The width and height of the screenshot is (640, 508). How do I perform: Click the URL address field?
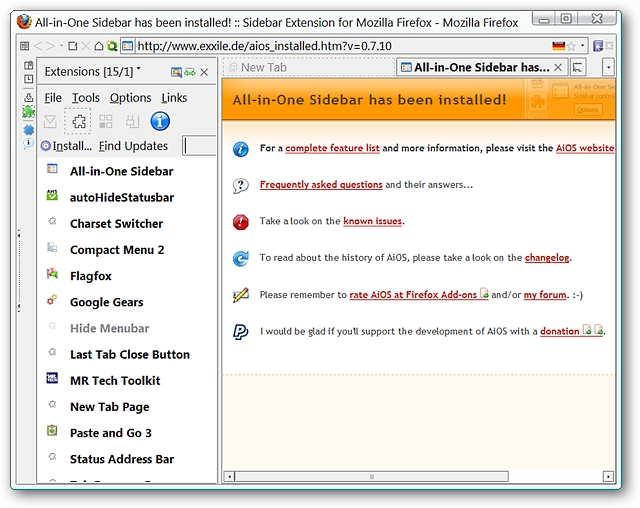[x=343, y=46]
